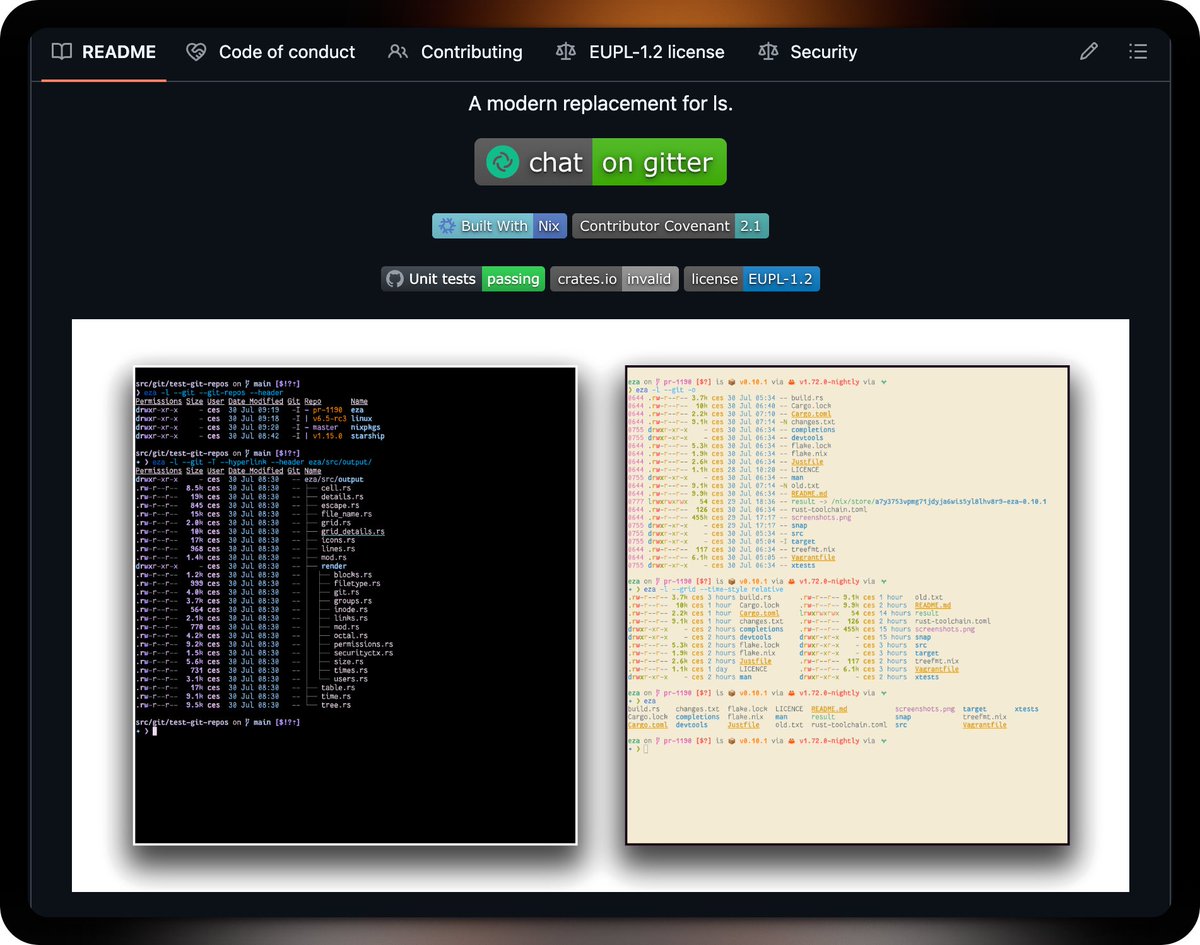Click the Gitter logo icon in chat badge
Image resolution: width=1200 pixels, height=945 pixels.
(503, 162)
